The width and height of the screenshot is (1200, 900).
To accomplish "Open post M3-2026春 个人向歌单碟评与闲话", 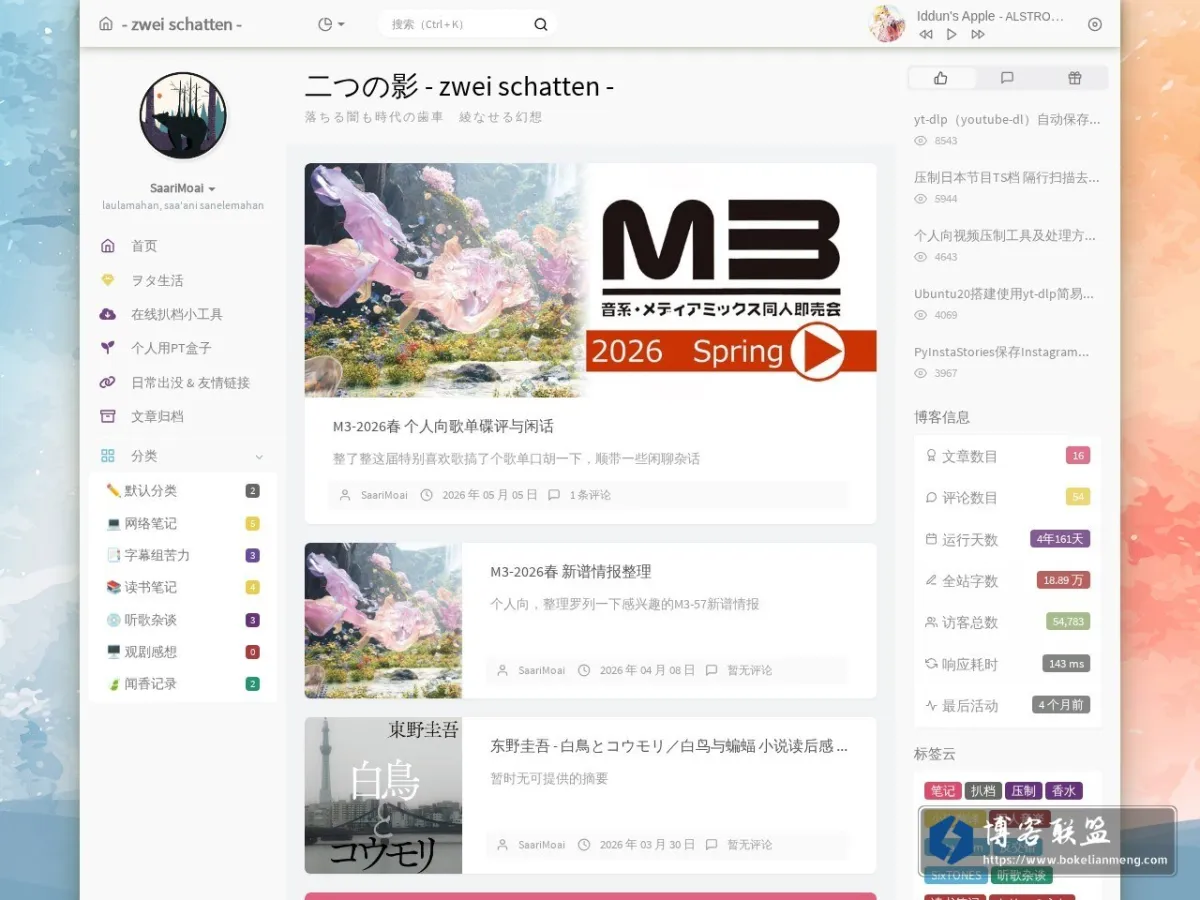I will point(443,426).
